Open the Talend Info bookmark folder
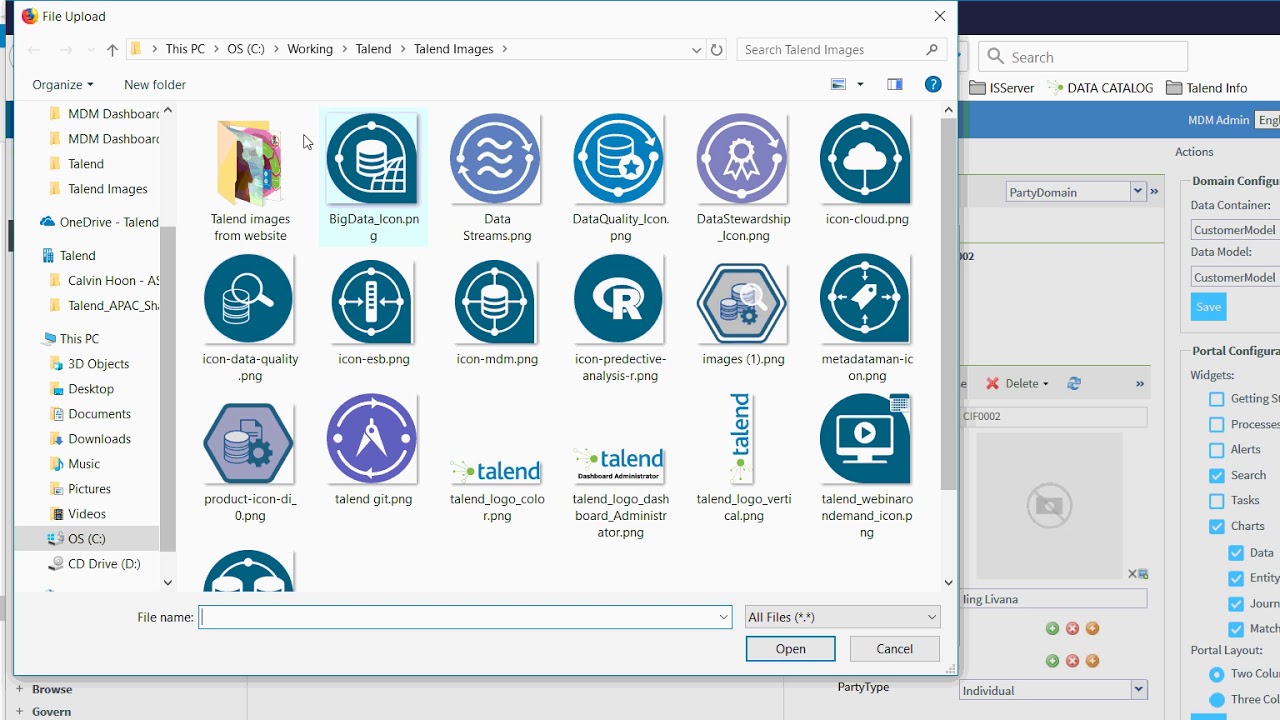The image size is (1280, 720). 1207,88
